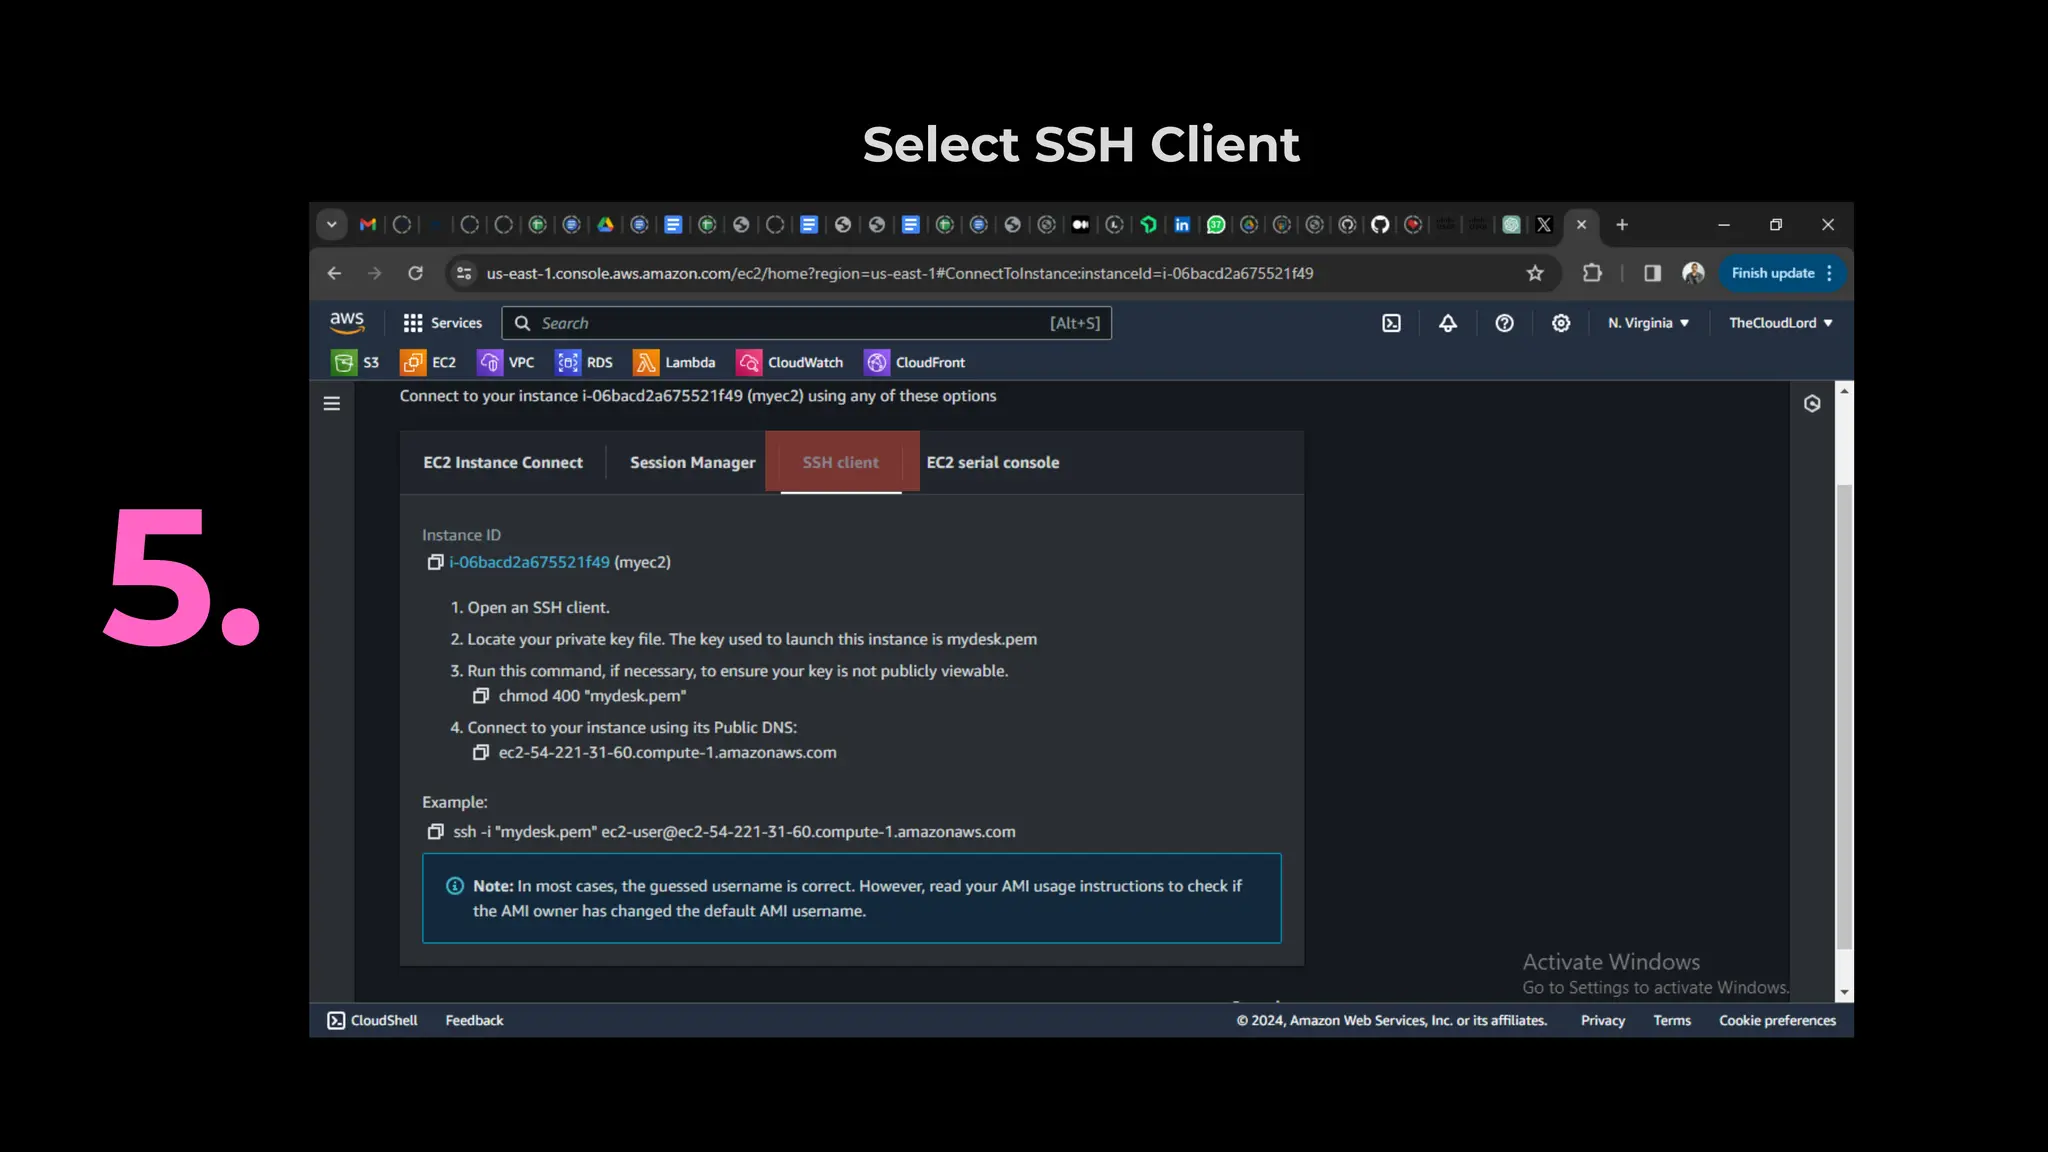Click the chmod 400 "mydesk.pem" text
This screenshot has height=1152, width=2048.
[x=592, y=696]
